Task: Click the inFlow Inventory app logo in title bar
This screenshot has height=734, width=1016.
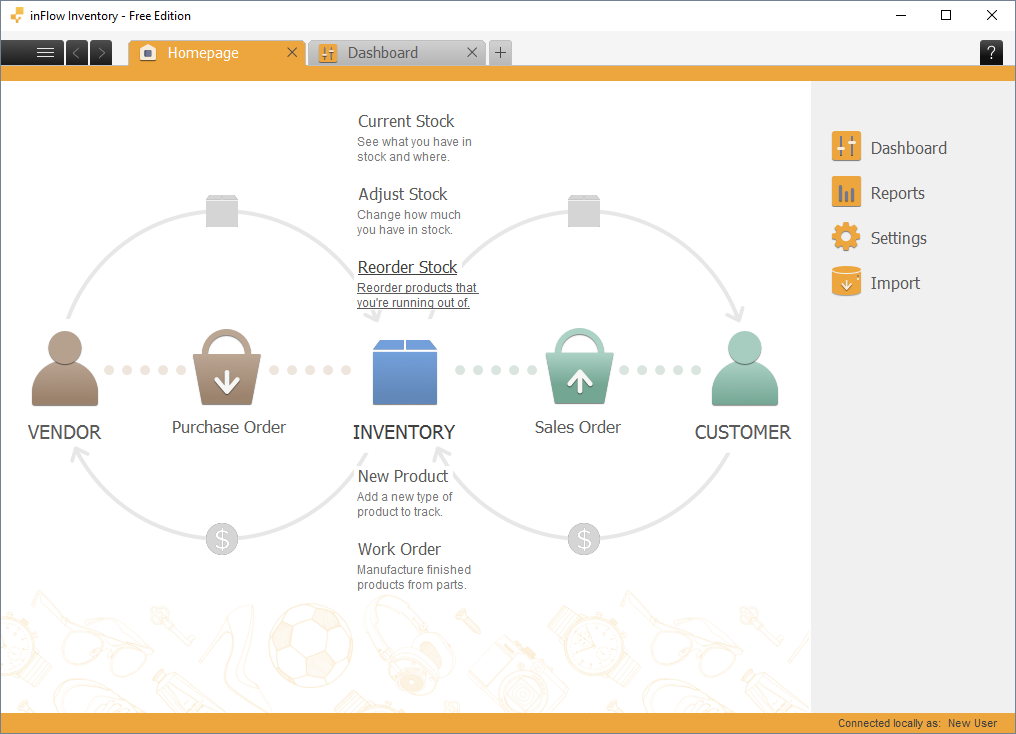Action: pyautogui.click(x=17, y=16)
